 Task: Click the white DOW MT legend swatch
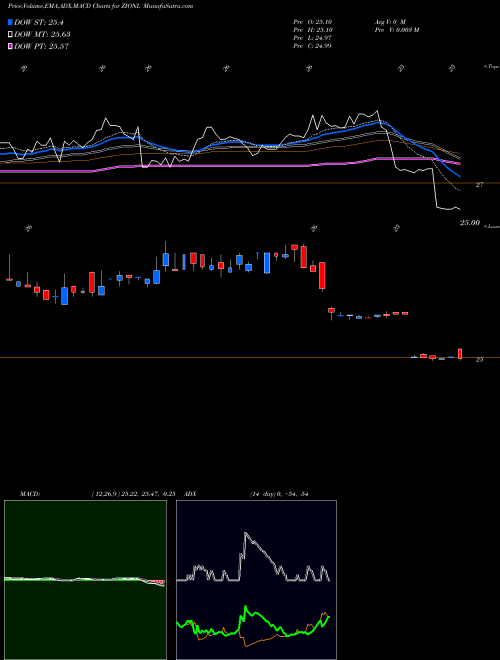10,34
